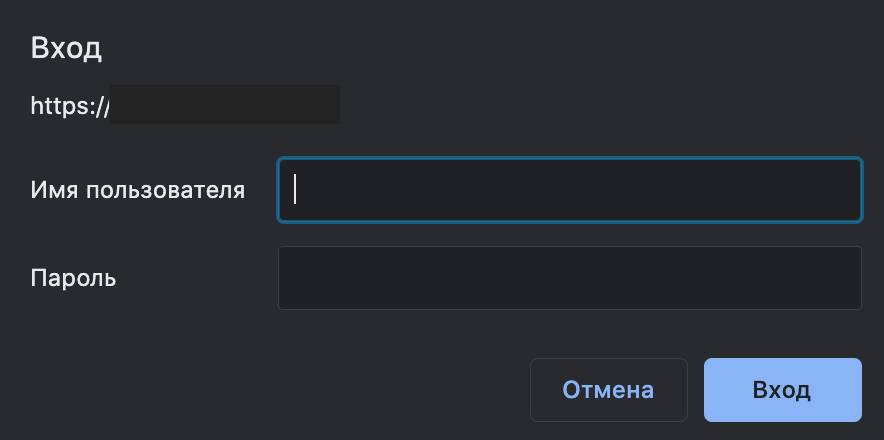This screenshot has height=440, width=884.
Task: Cancel the sign-in dialog with Отмена
Action: coord(608,390)
